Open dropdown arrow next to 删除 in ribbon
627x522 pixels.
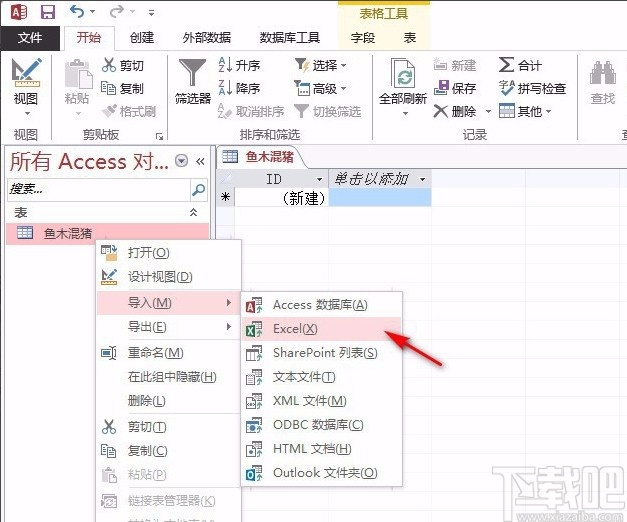(x=488, y=111)
